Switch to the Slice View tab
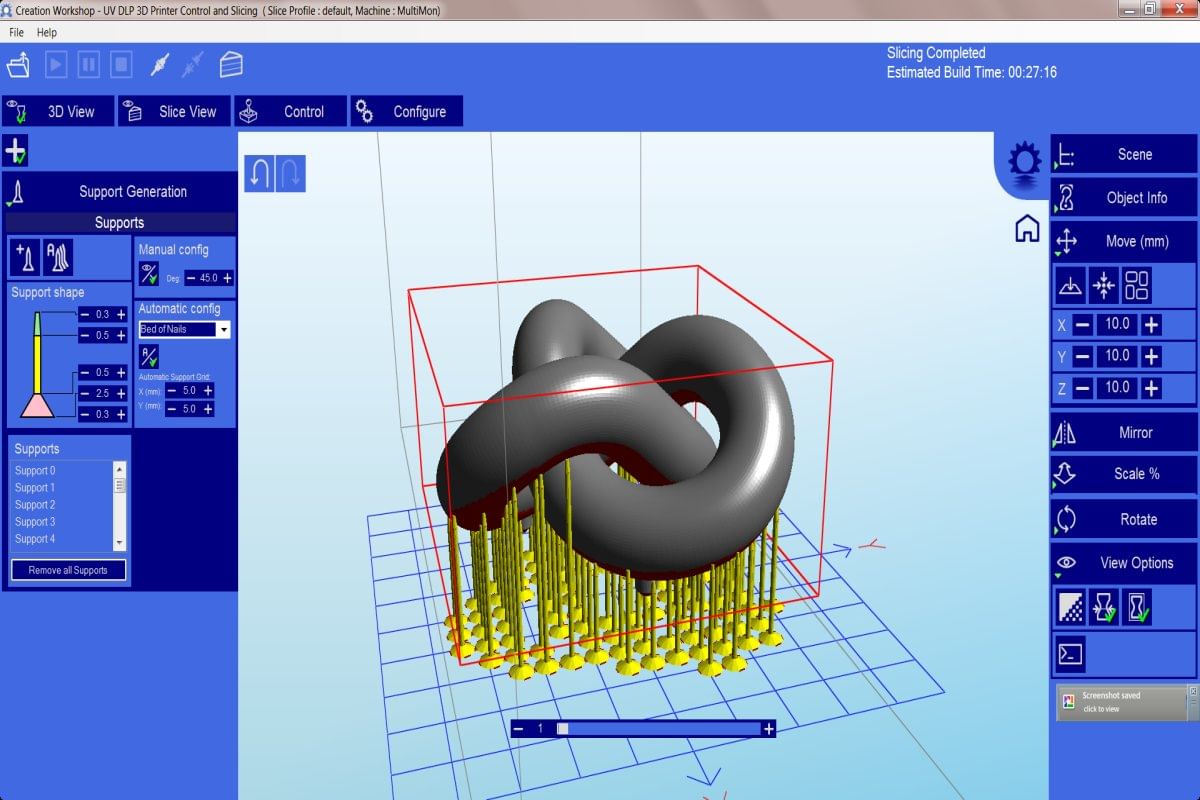 tap(175, 111)
